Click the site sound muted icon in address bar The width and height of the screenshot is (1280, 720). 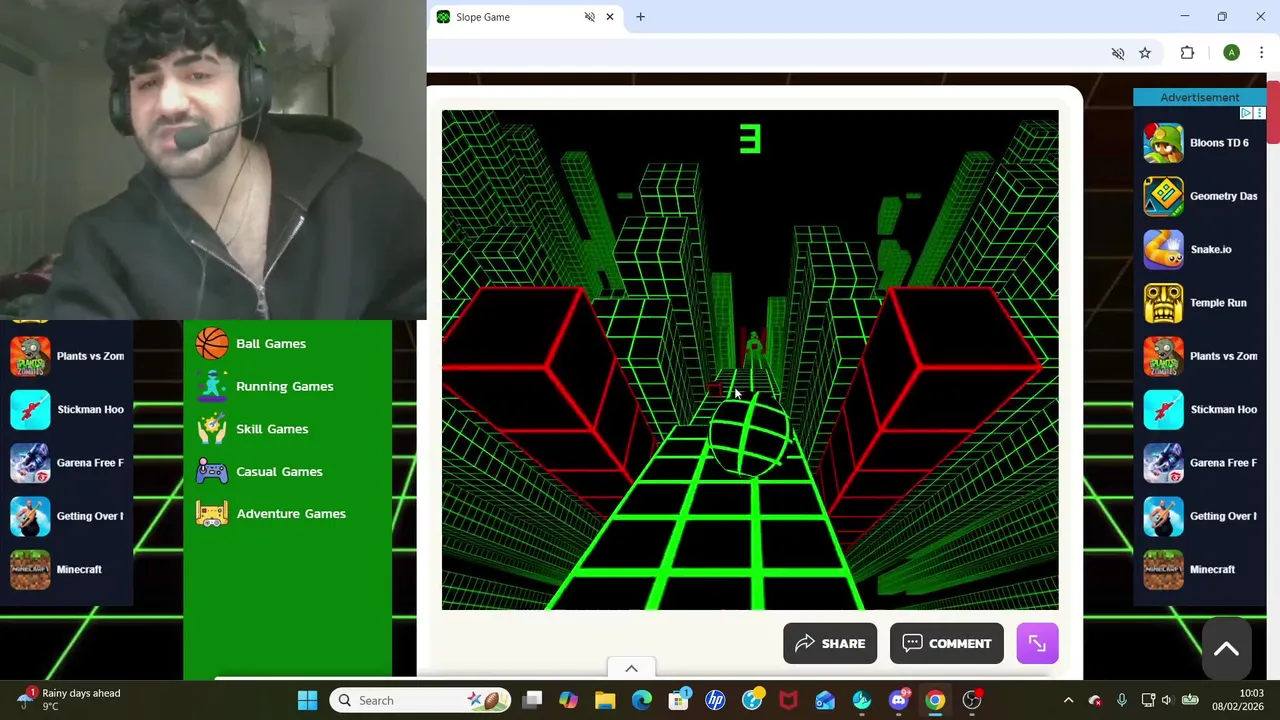(1118, 53)
